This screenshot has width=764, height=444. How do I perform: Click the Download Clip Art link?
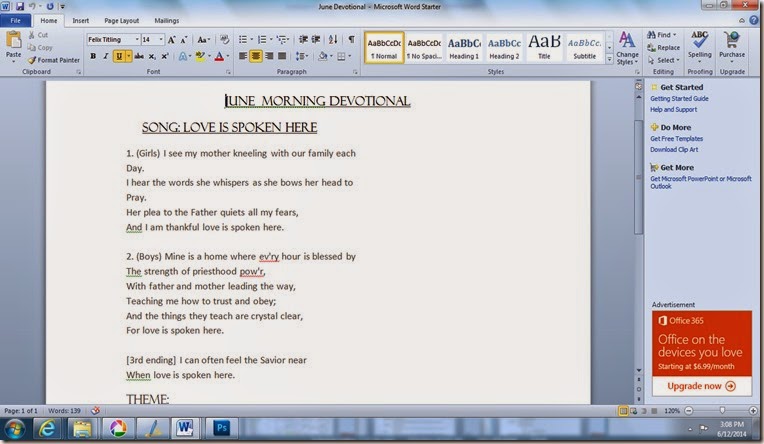[x=674, y=150]
